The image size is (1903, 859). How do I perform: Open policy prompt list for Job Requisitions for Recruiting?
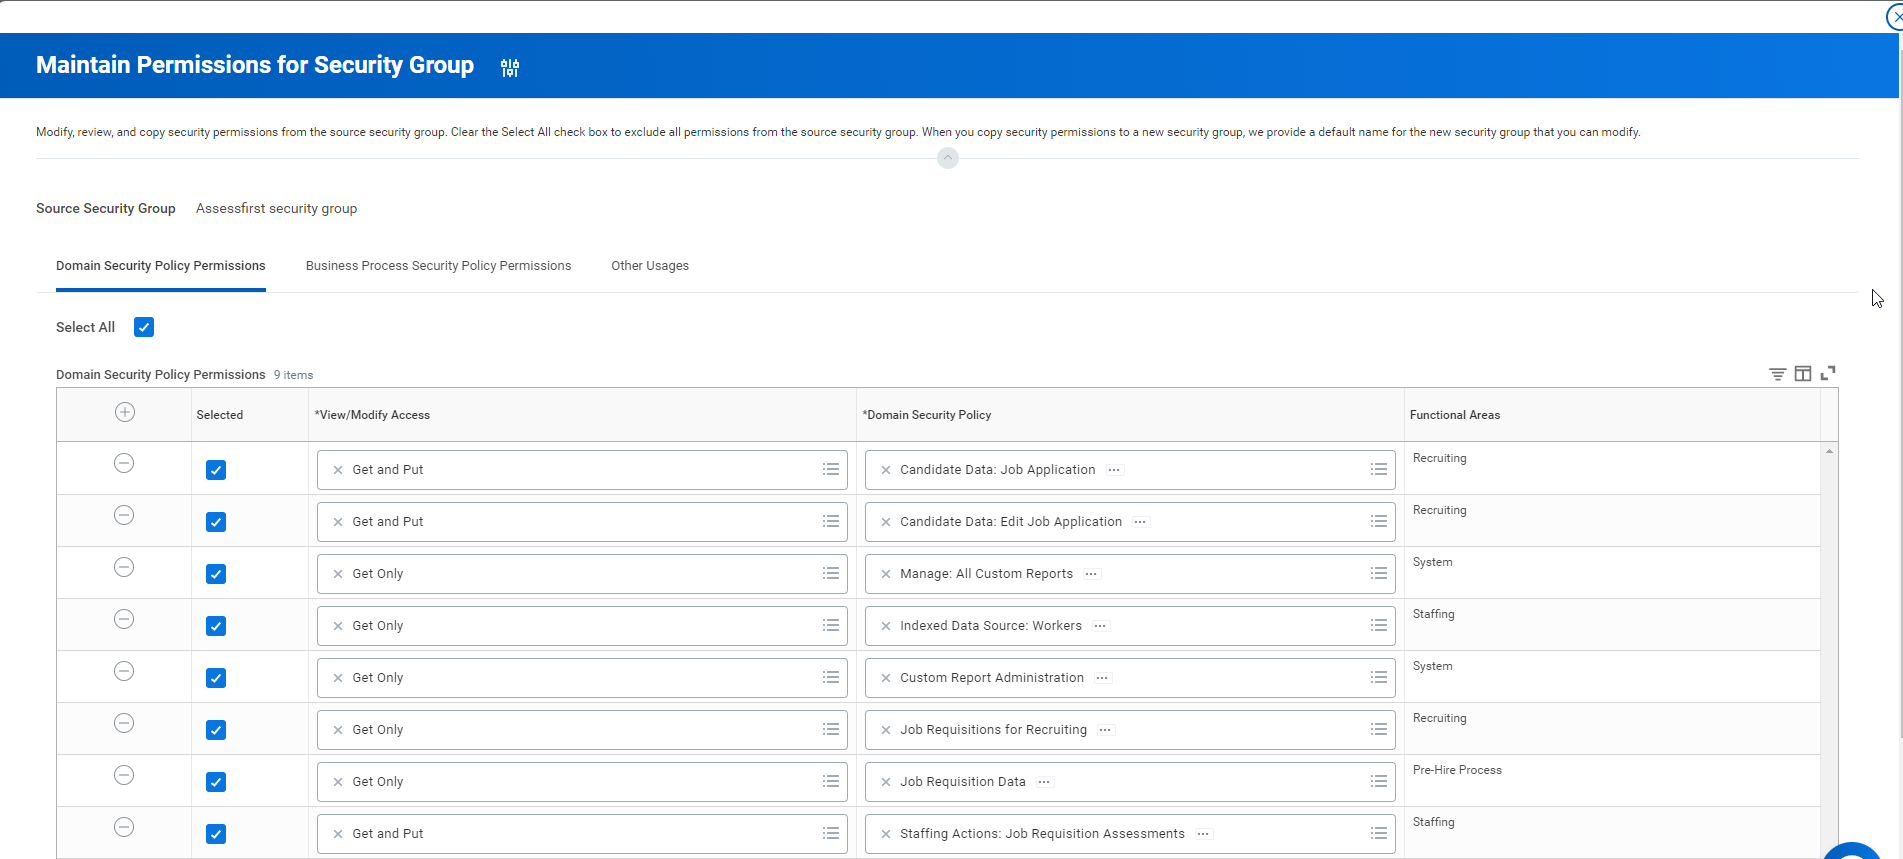[x=1378, y=730]
